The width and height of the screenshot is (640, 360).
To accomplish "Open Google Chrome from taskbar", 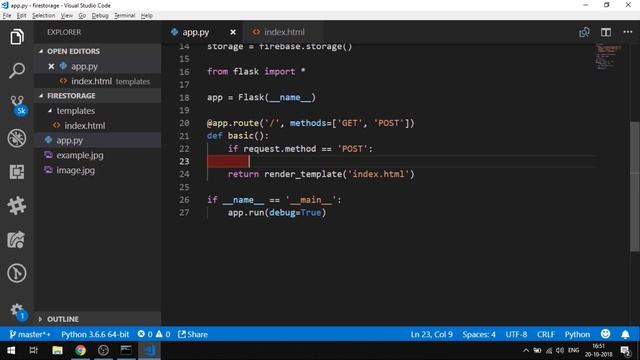I will [x=80, y=350].
